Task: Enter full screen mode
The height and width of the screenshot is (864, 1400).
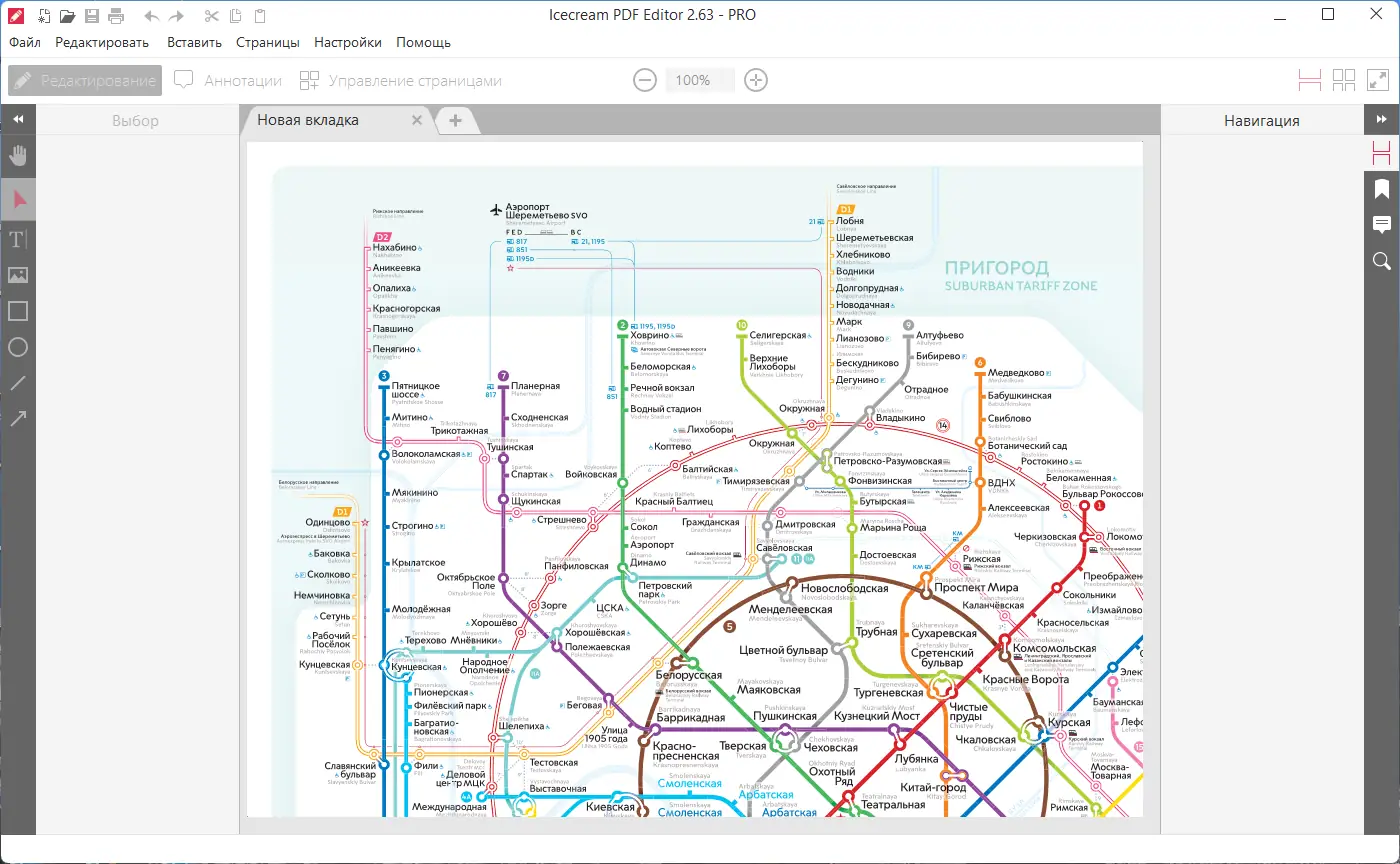Action: tap(1378, 80)
